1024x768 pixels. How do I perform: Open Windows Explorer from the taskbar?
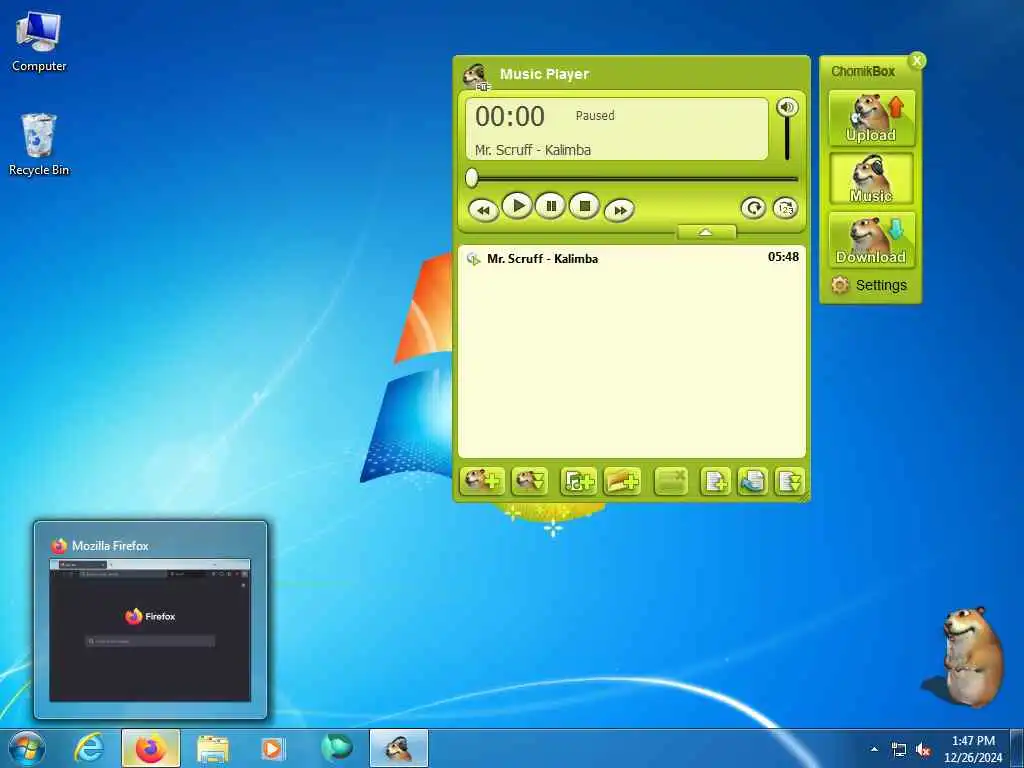[x=213, y=748]
